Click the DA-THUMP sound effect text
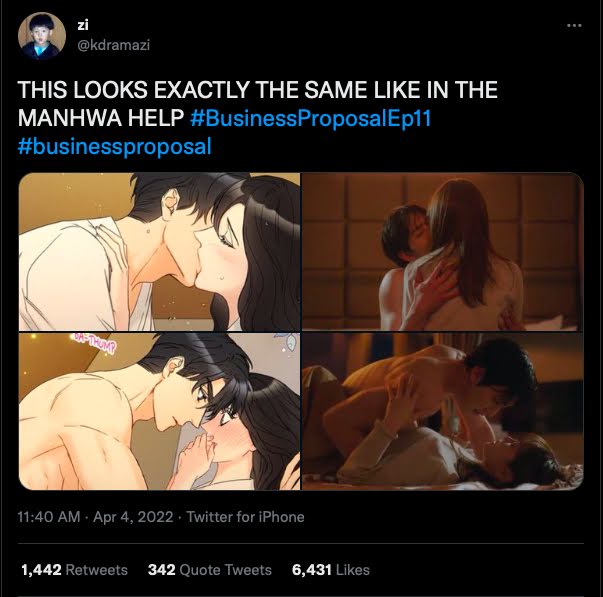This screenshot has width=603, height=597. click(92, 343)
